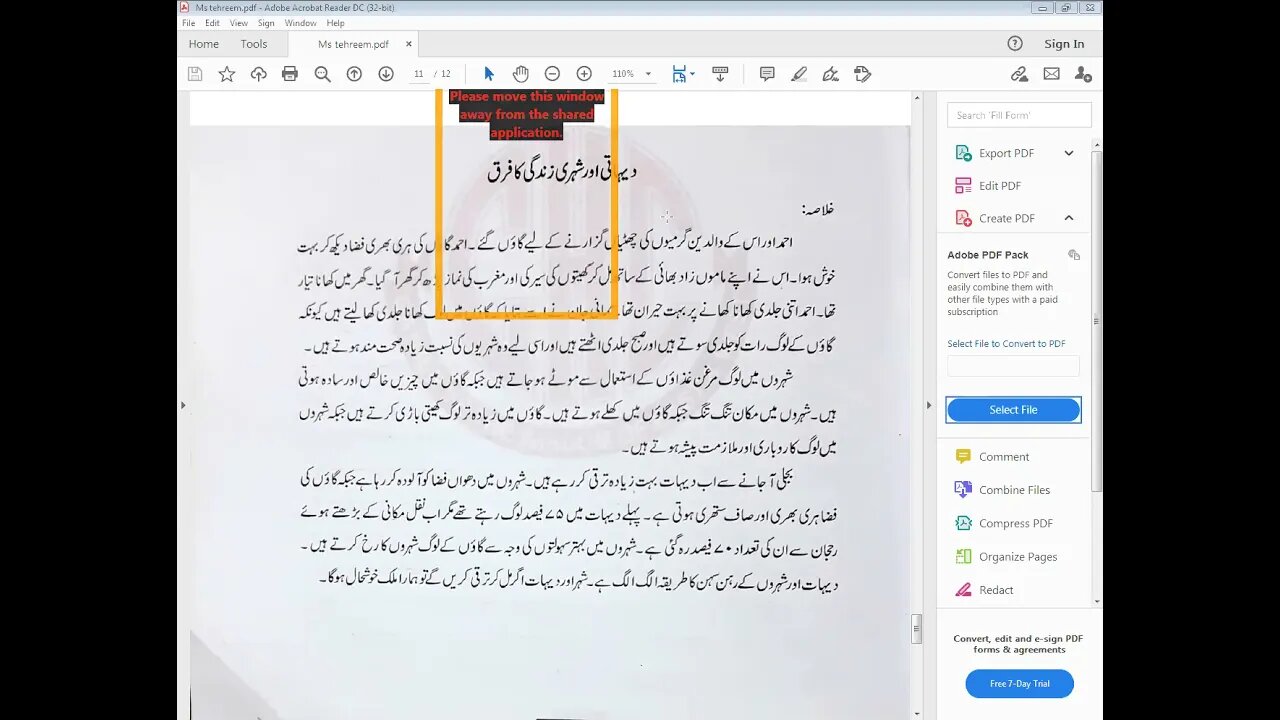Open the Window menu
The image size is (1280, 720).
(300, 23)
